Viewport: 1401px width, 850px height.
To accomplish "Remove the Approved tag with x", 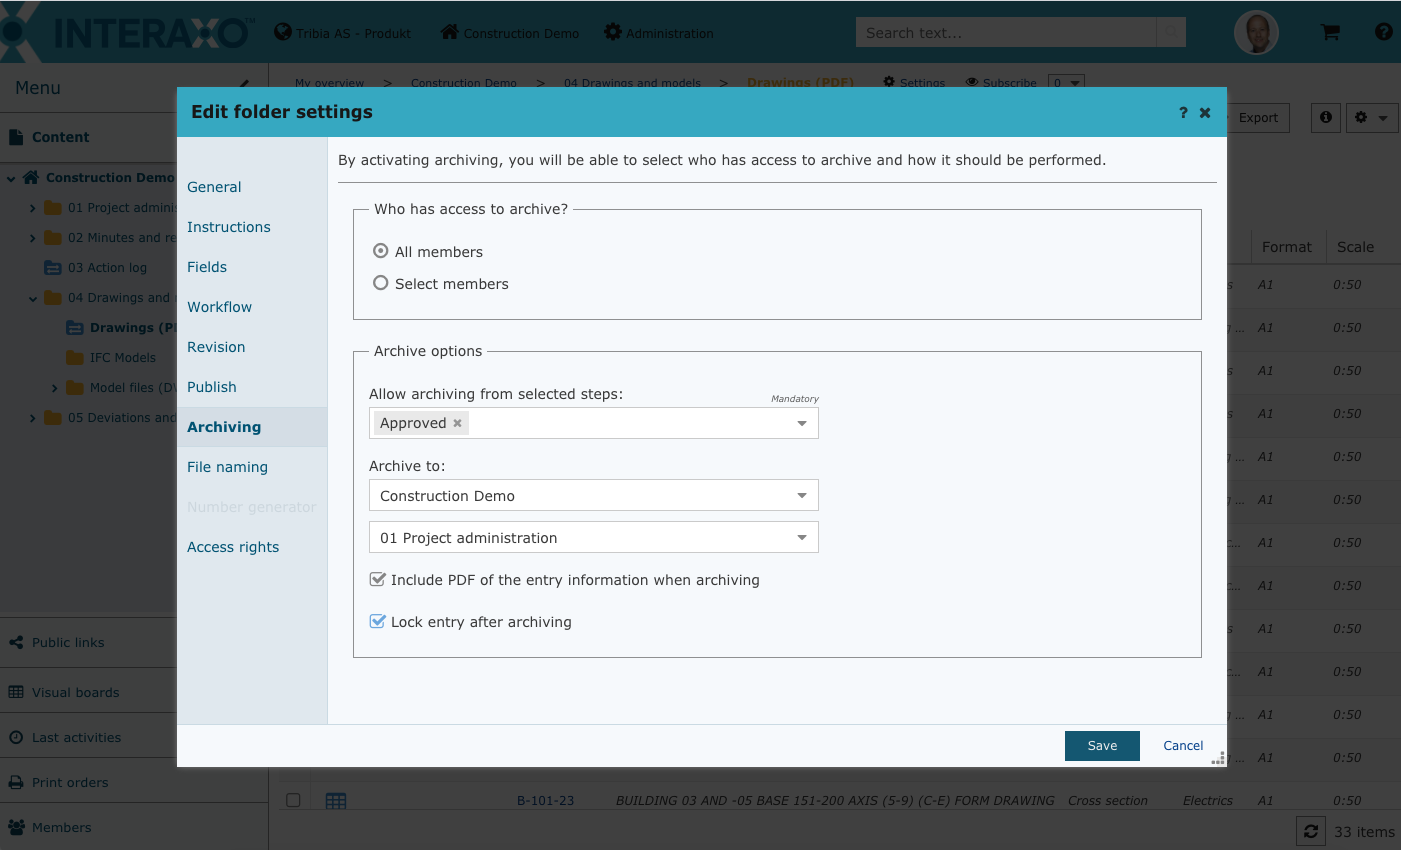I will tap(457, 423).
